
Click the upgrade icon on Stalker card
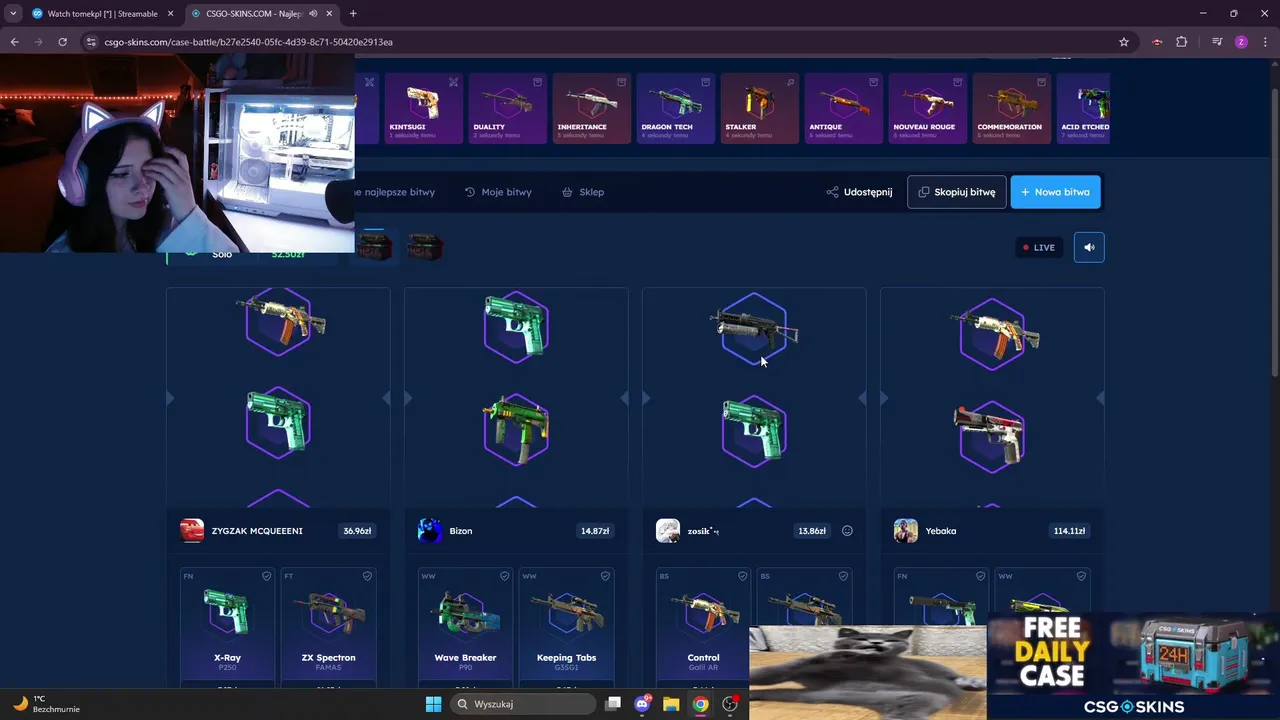[x=790, y=82]
